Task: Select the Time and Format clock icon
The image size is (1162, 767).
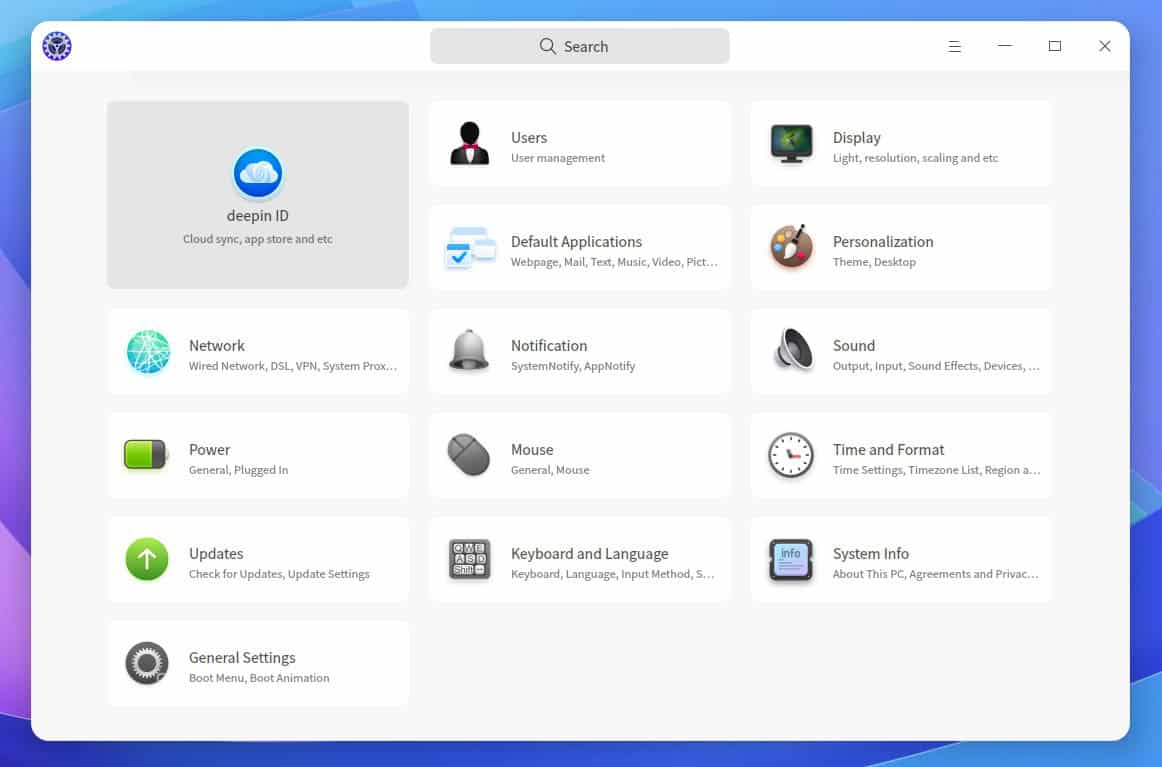Action: click(790, 455)
